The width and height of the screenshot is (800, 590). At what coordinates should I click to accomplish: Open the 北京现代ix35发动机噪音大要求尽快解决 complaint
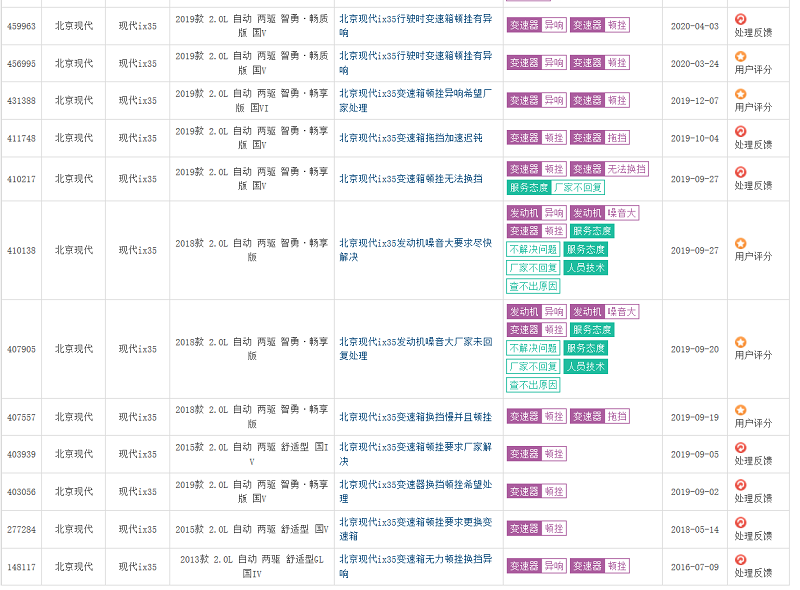point(413,249)
